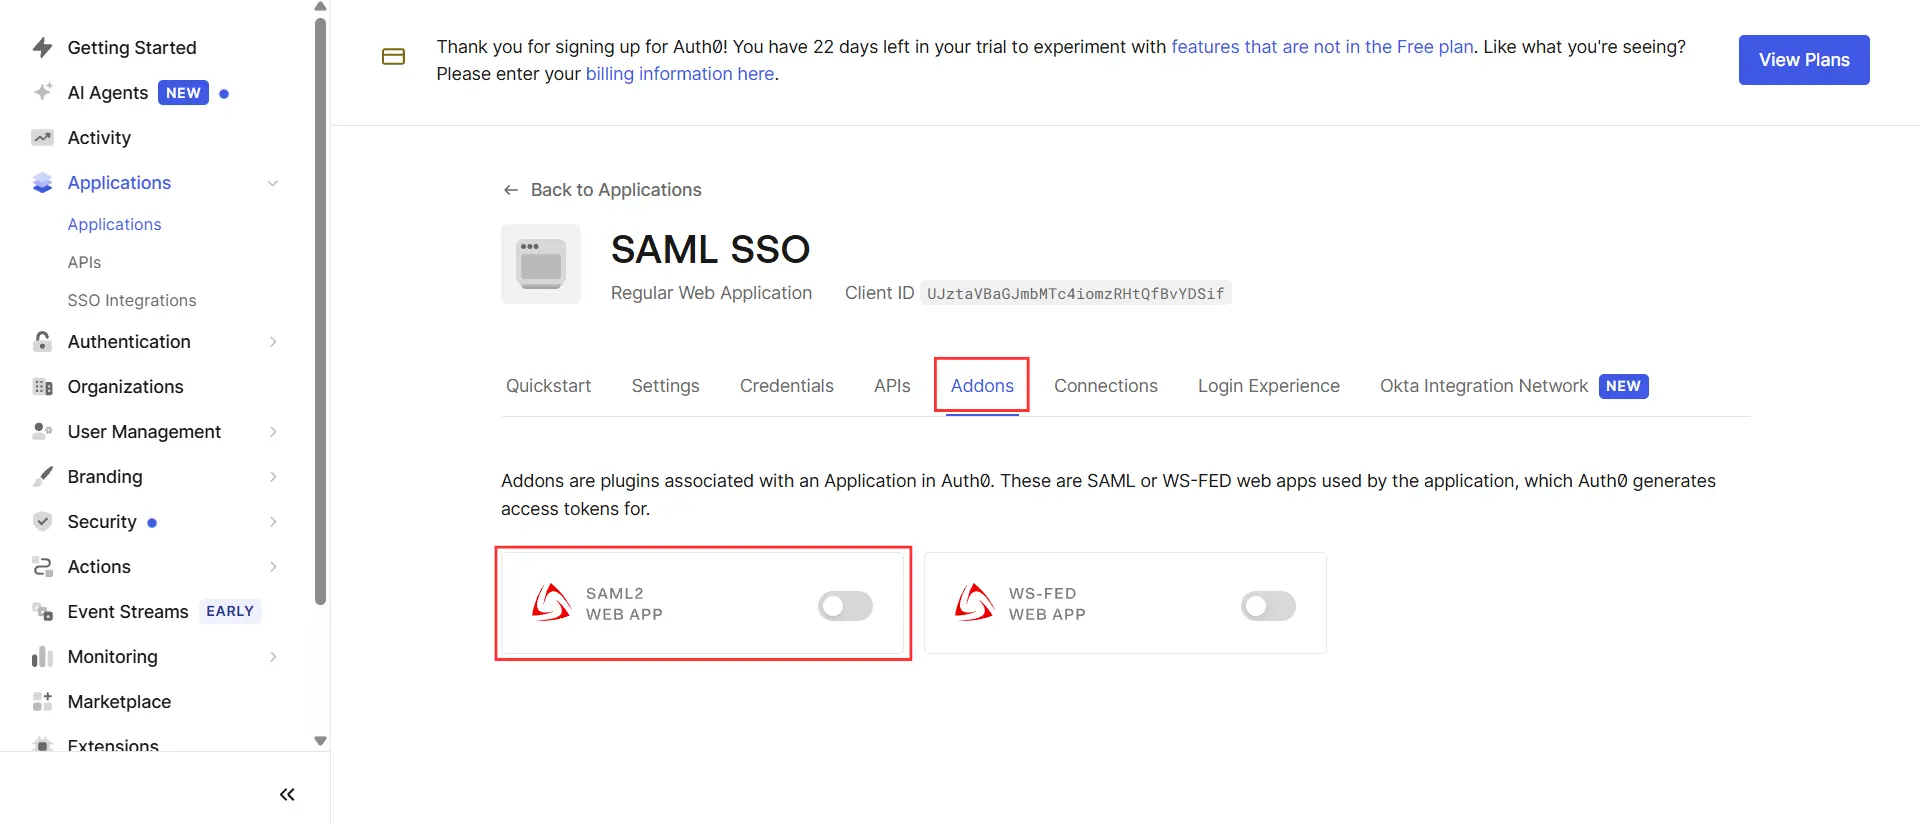Image resolution: width=1920 pixels, height=824 pixels.
Task: Open the Okta Integration Network tab
Action: pyautogui.click(x=1514, y=386)
